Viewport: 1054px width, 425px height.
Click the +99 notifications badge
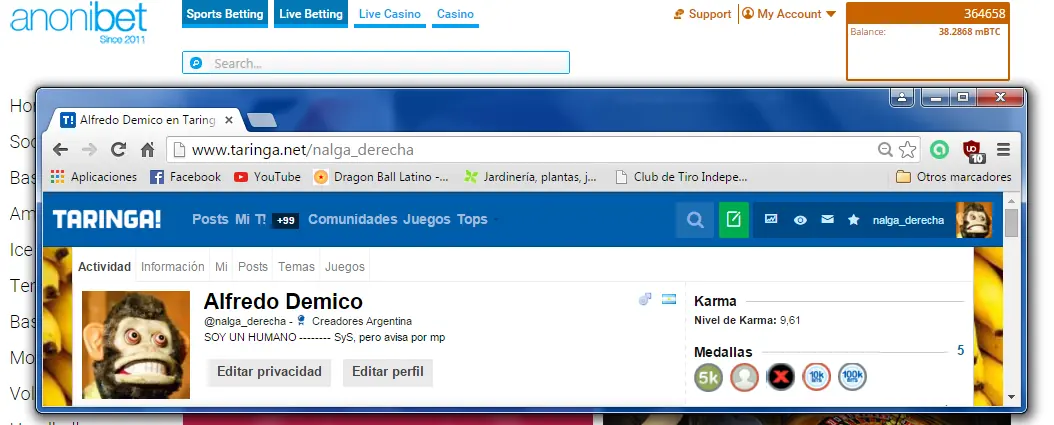286,221
